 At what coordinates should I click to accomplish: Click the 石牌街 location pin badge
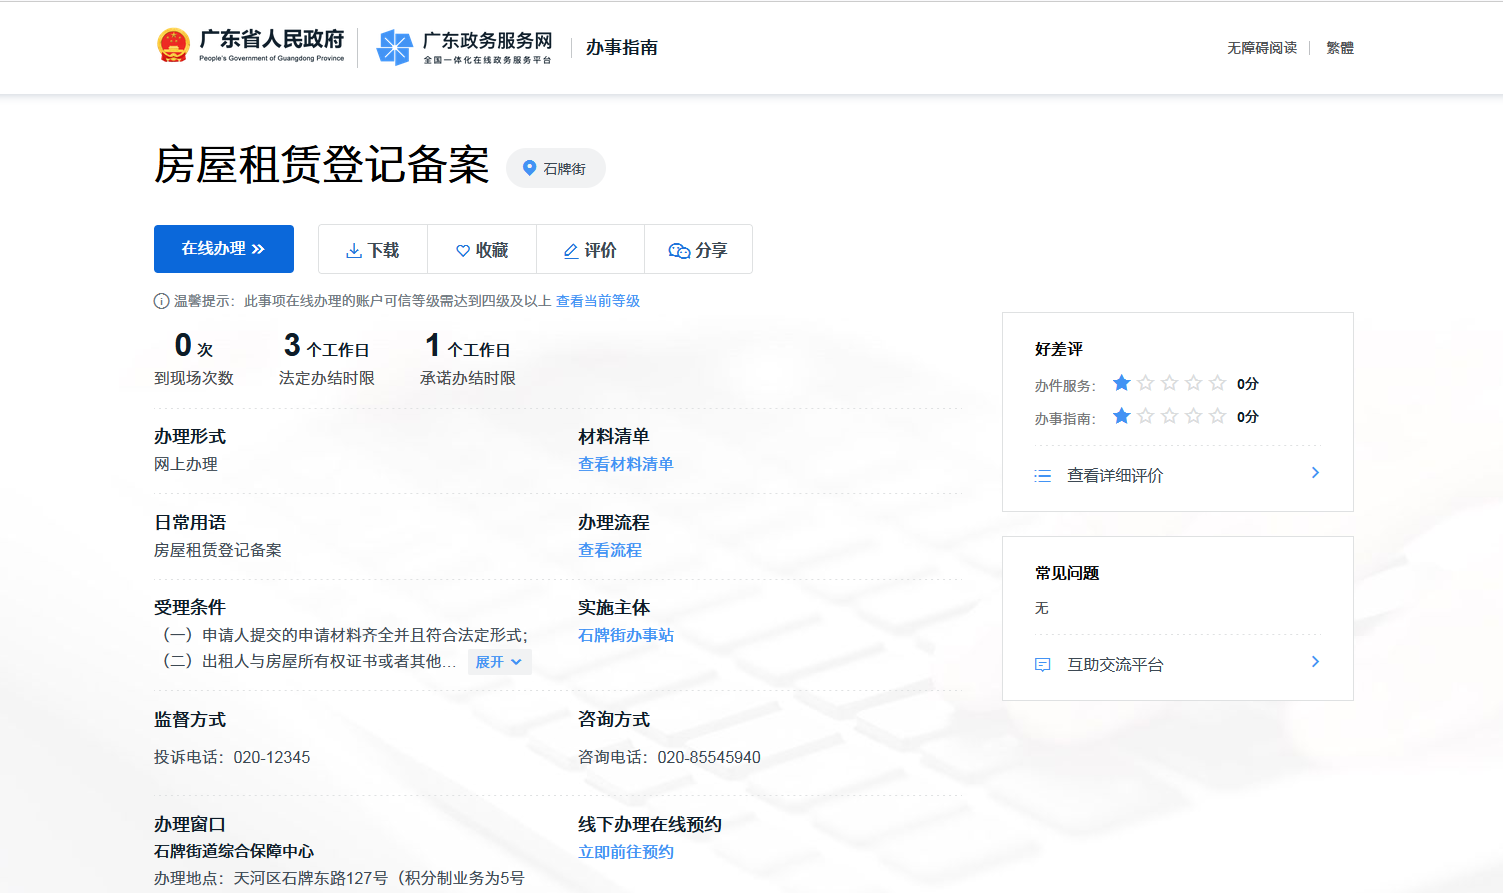[555, 168]
